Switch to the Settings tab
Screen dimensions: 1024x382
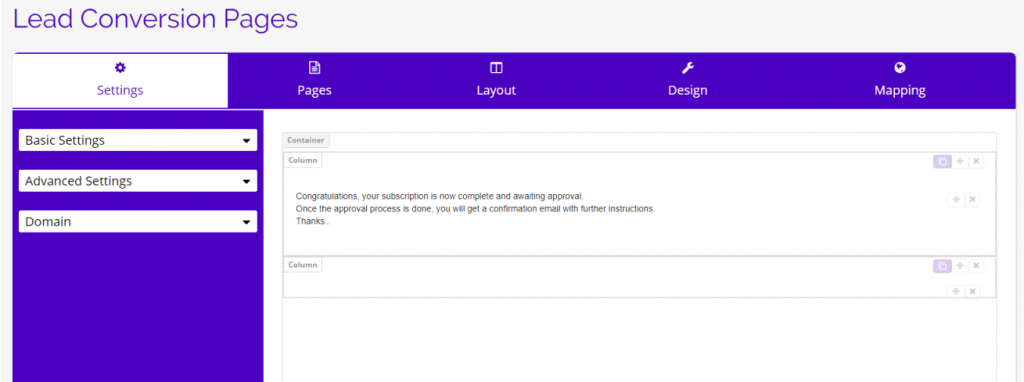click(x=120, y=81)
